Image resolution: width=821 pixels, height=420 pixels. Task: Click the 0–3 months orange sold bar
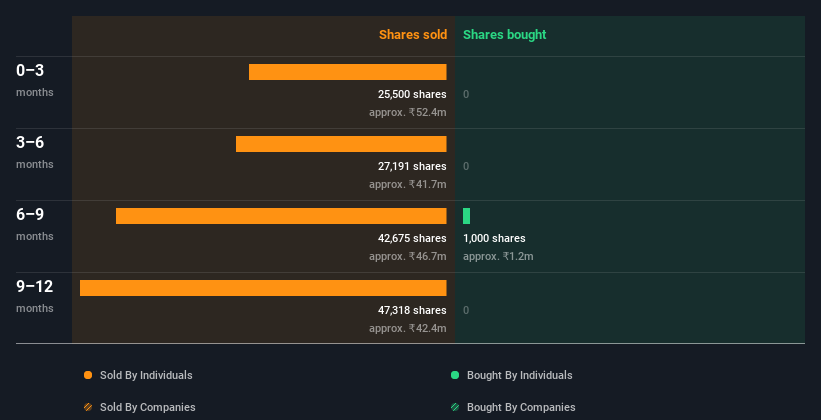[348, 72]
